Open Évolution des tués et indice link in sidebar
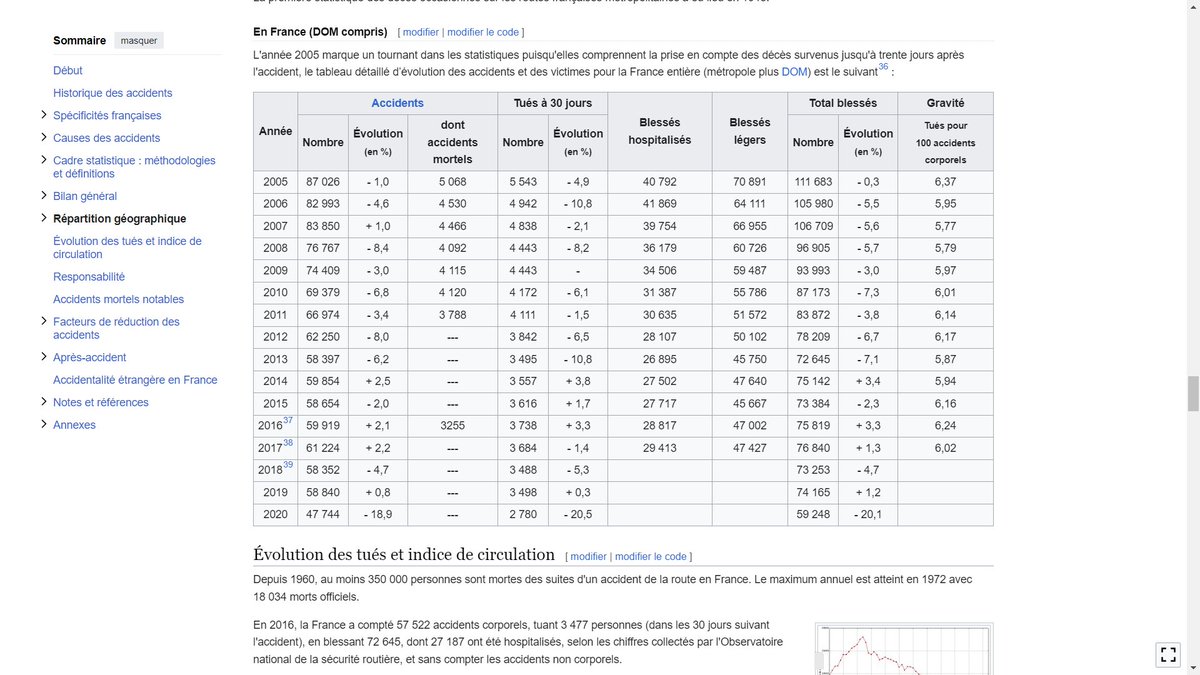This screenshot has height=675, width=1200. 127,248
